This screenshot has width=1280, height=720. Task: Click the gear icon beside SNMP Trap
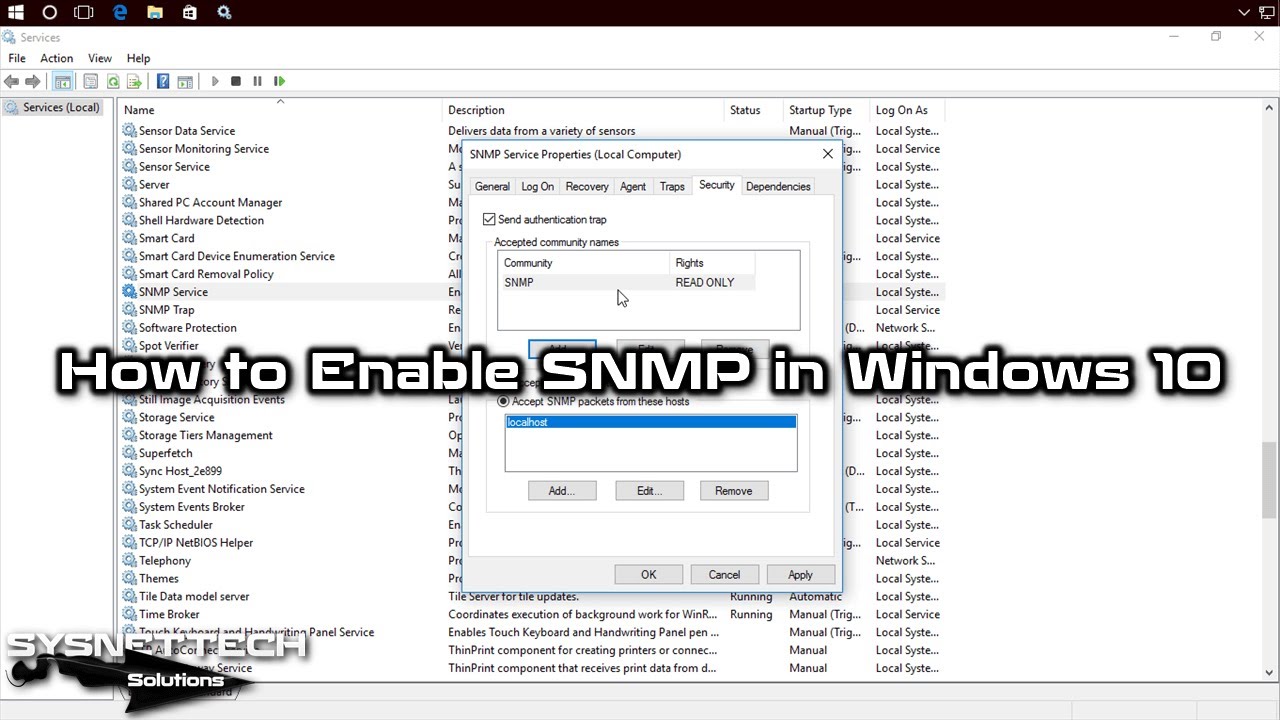click(129, 310)
